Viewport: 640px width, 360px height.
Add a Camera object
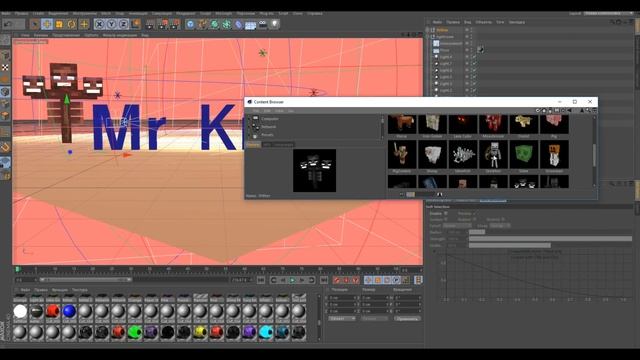[x=263, y=24]
